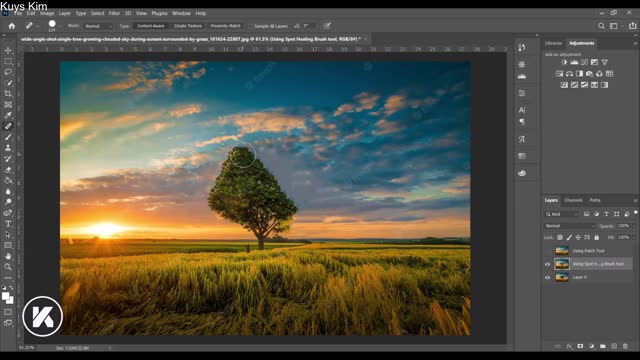
Task: Open the Character panel icon
Action: 522,109
